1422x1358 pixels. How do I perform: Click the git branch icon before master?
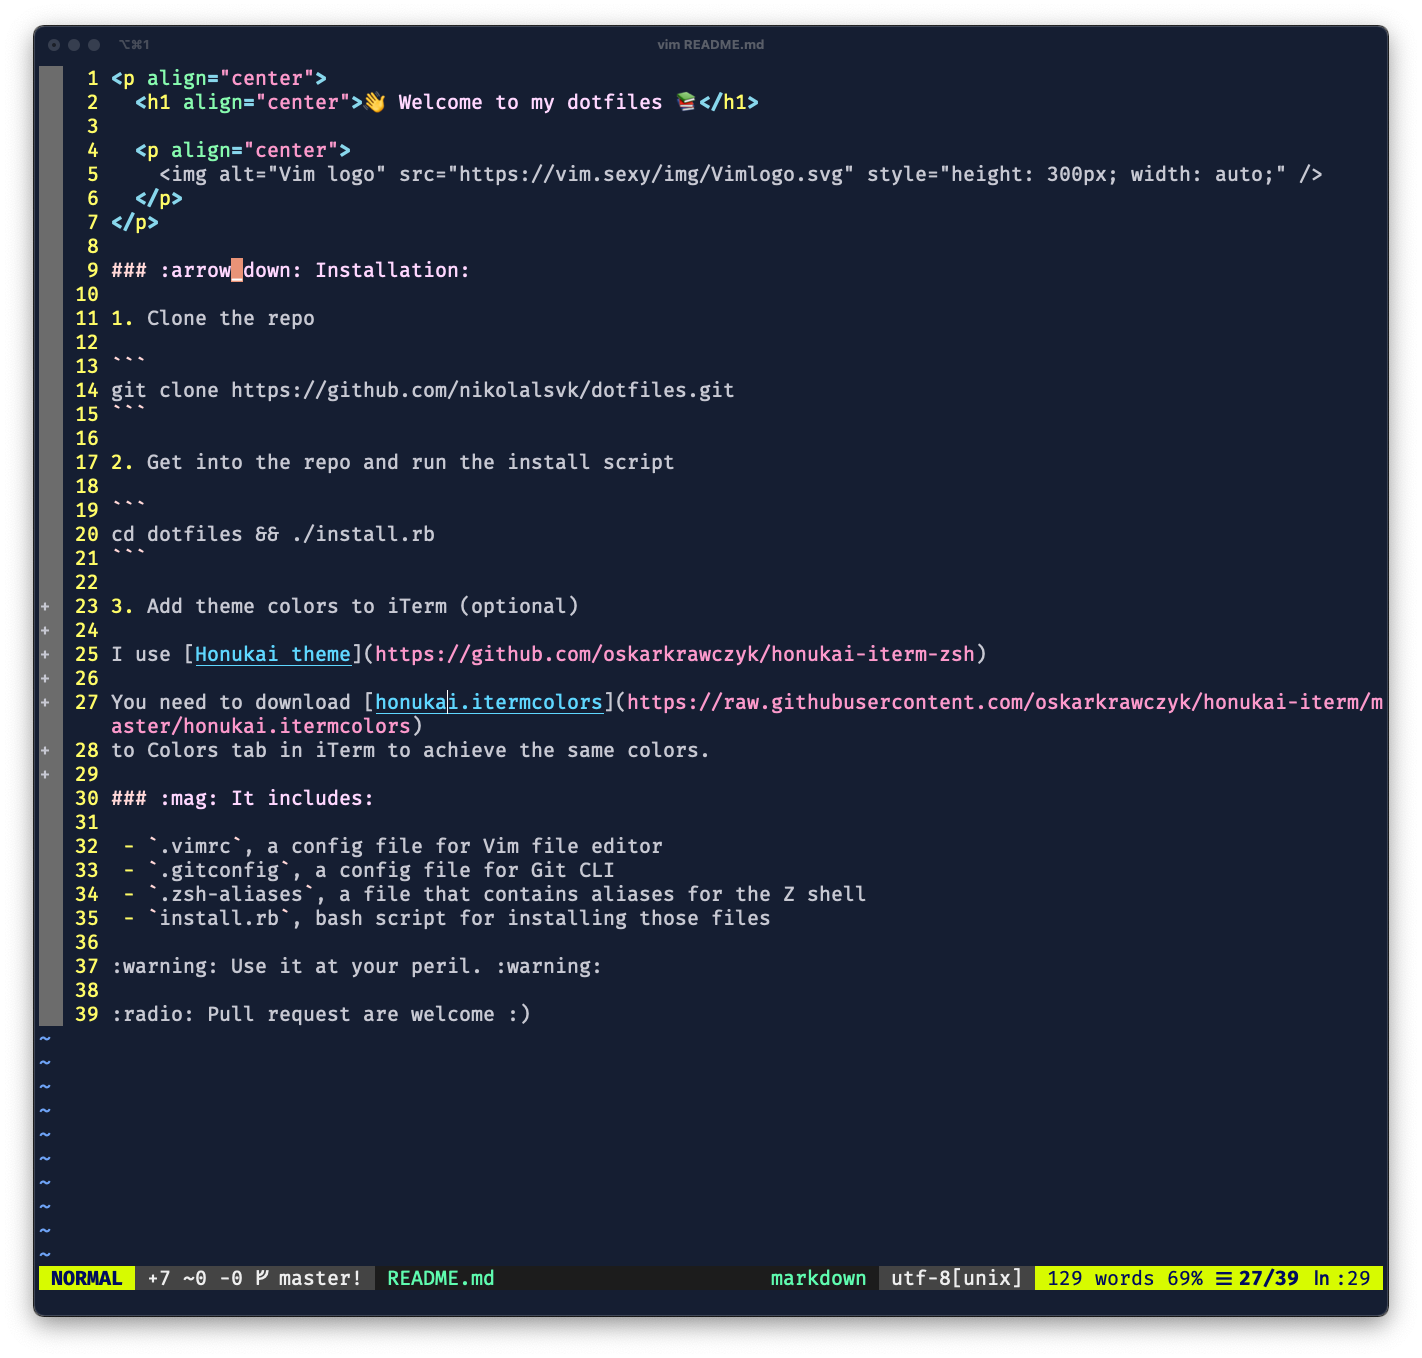click(x=262, y=1277)
